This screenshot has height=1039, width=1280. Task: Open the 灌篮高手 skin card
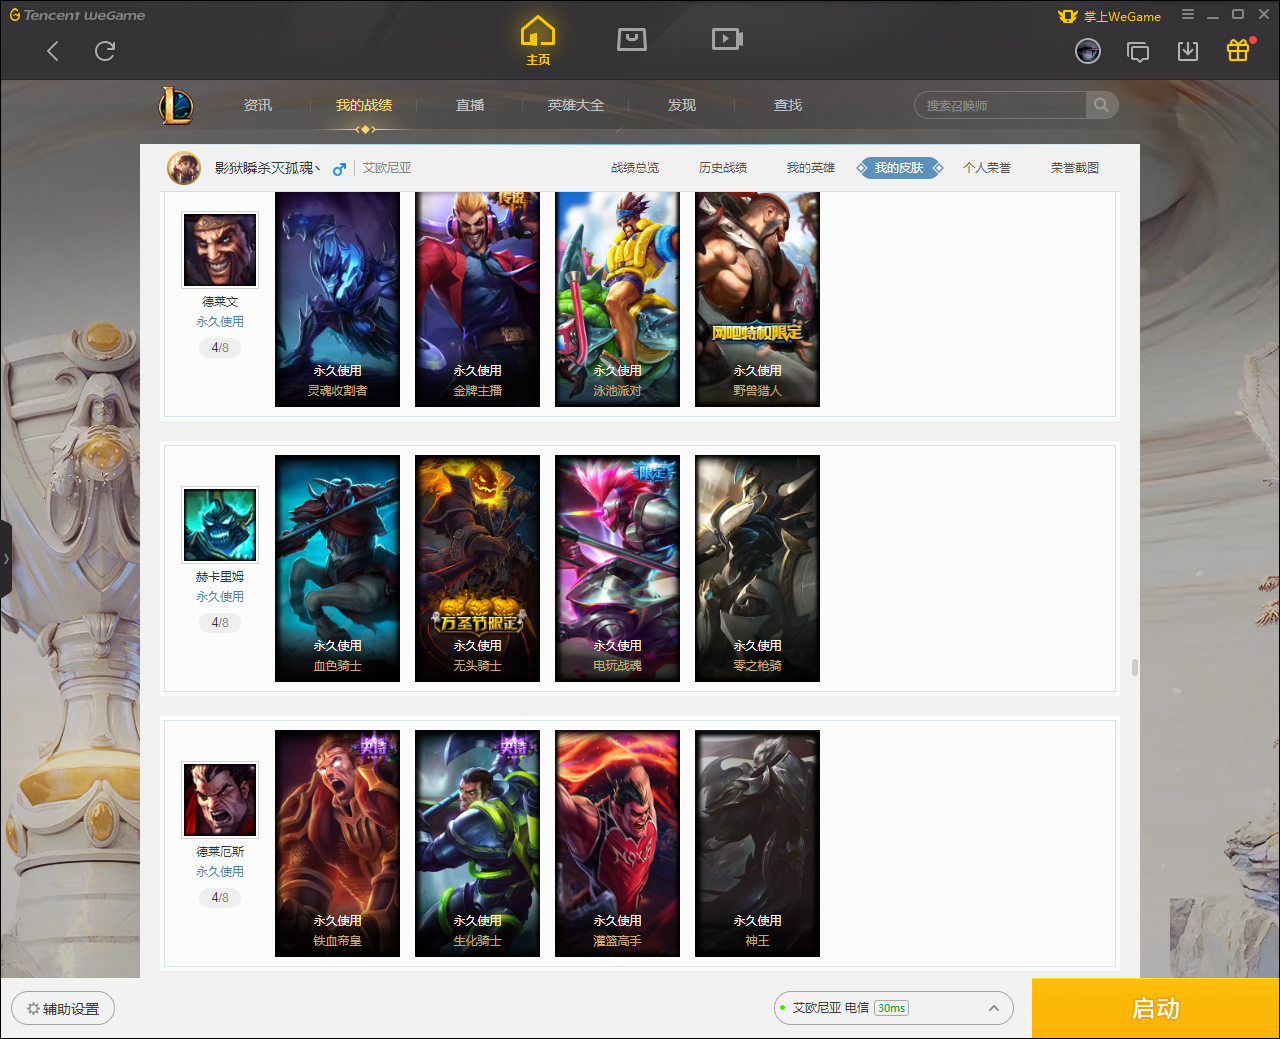point(617,843)
